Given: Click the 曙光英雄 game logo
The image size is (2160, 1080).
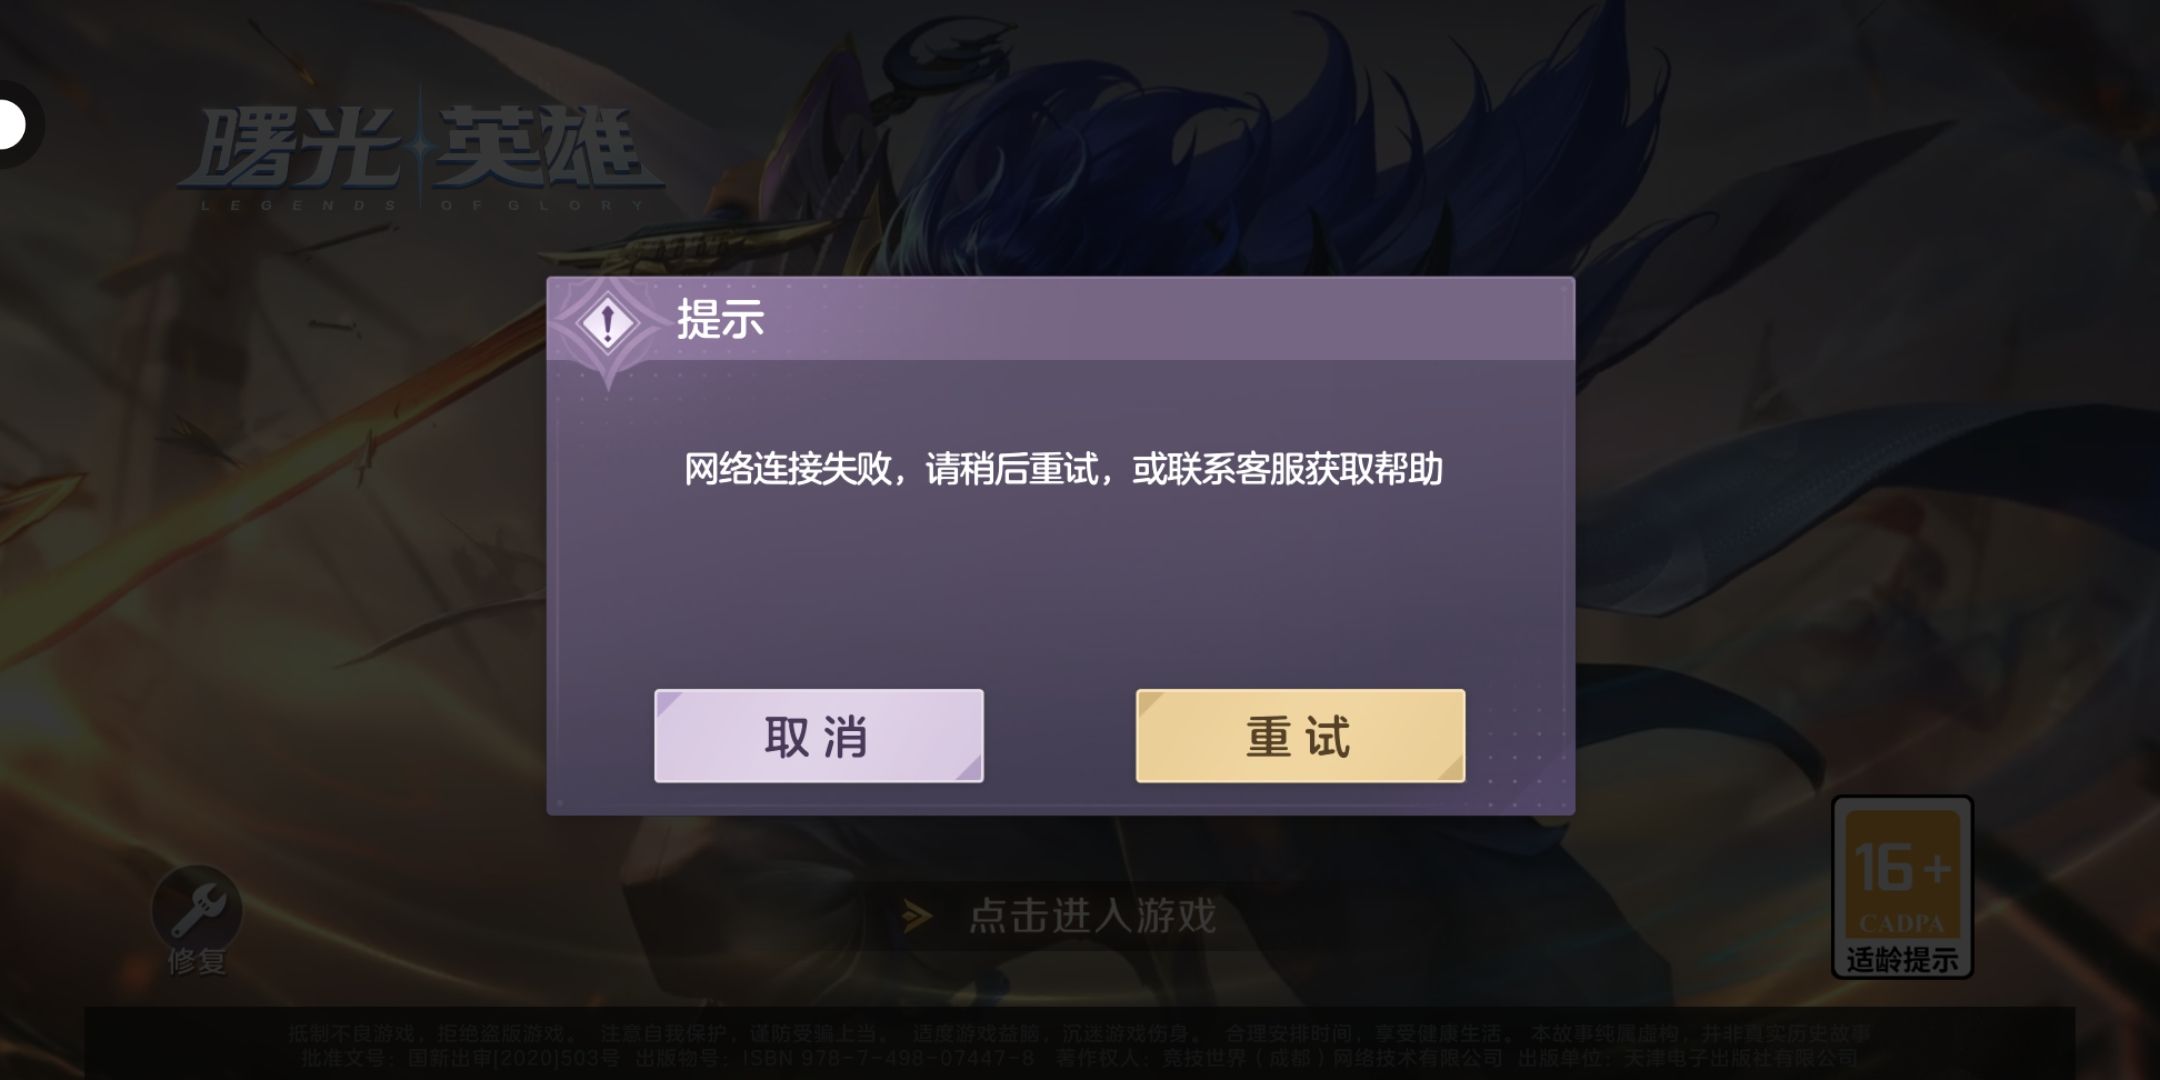Looking at the screenshot, I should tap(420, 155).
